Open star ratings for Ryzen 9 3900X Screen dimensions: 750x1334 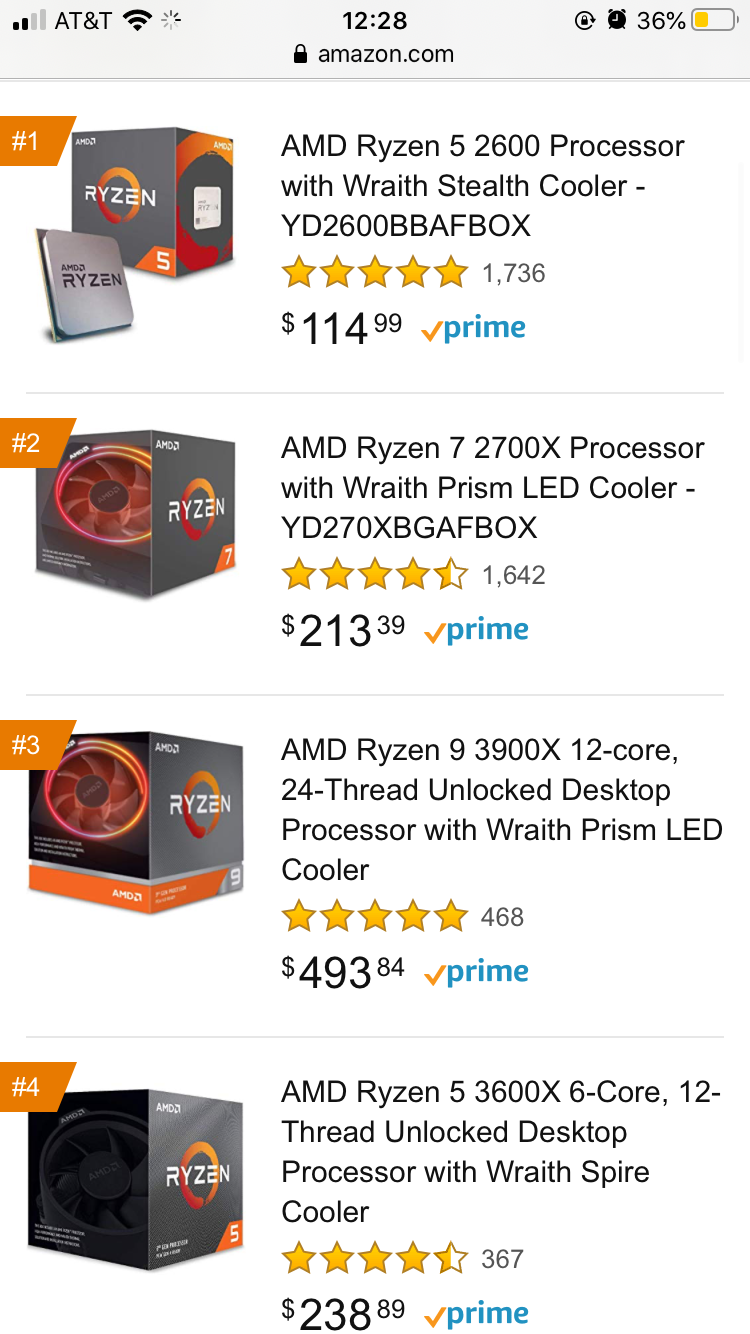click(374, 916)
